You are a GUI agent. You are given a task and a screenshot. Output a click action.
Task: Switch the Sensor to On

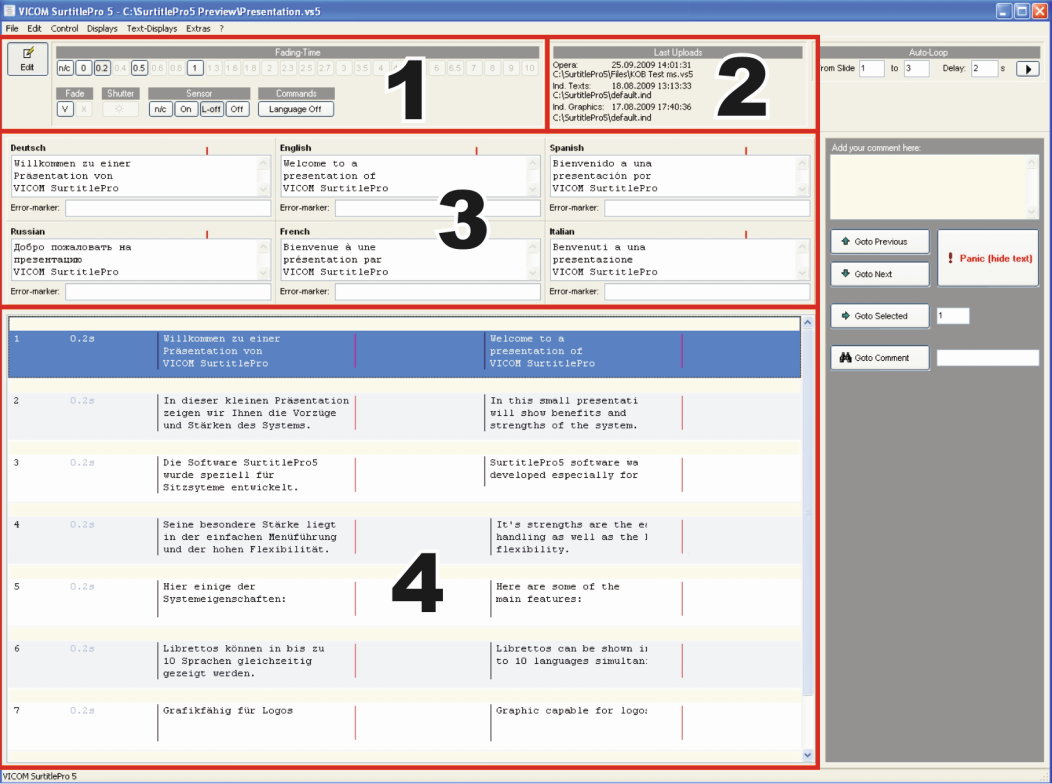(186, 109)
